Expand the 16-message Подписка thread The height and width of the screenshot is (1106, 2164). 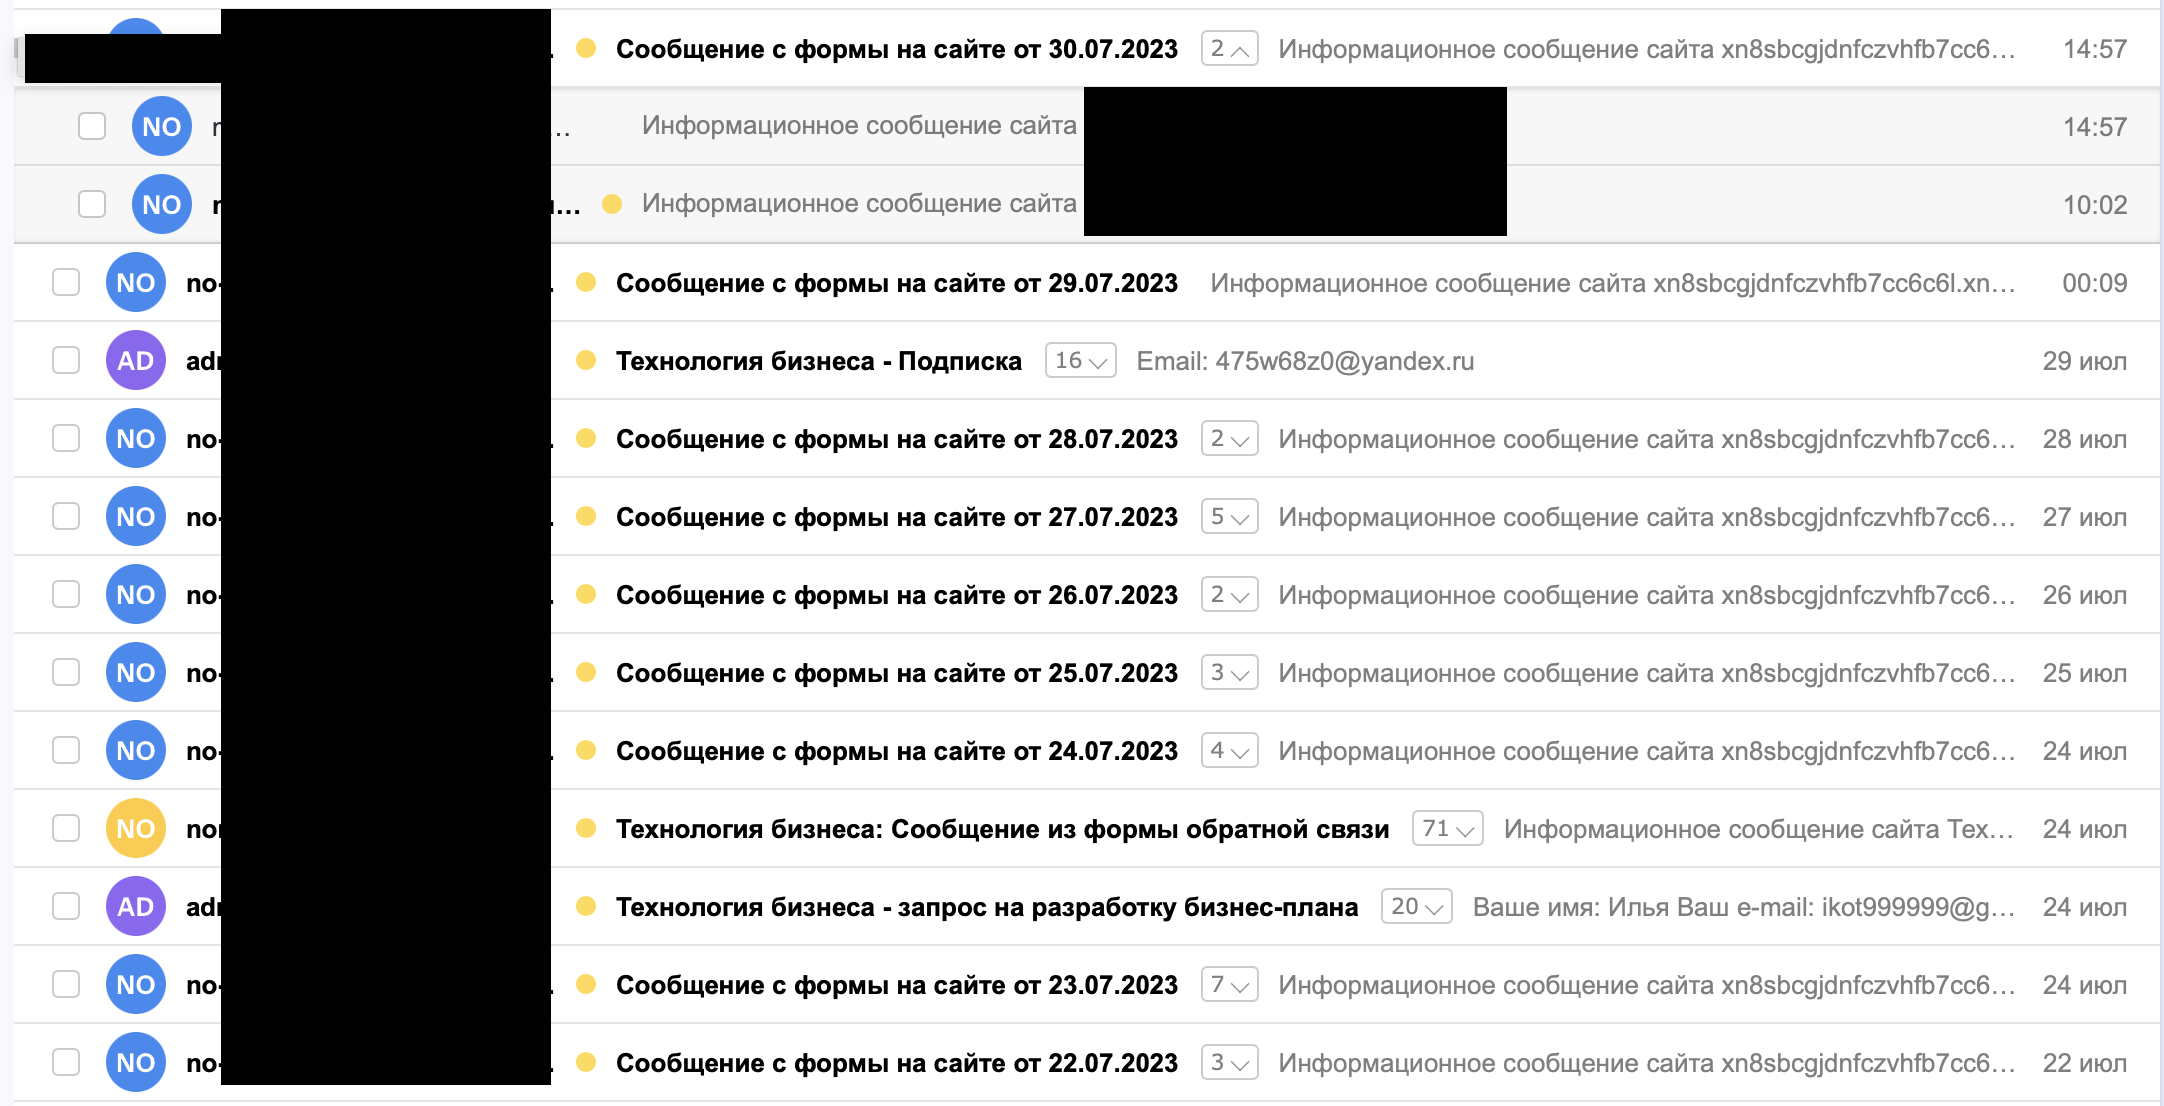pyautogui.click(x=1081, y=360)
